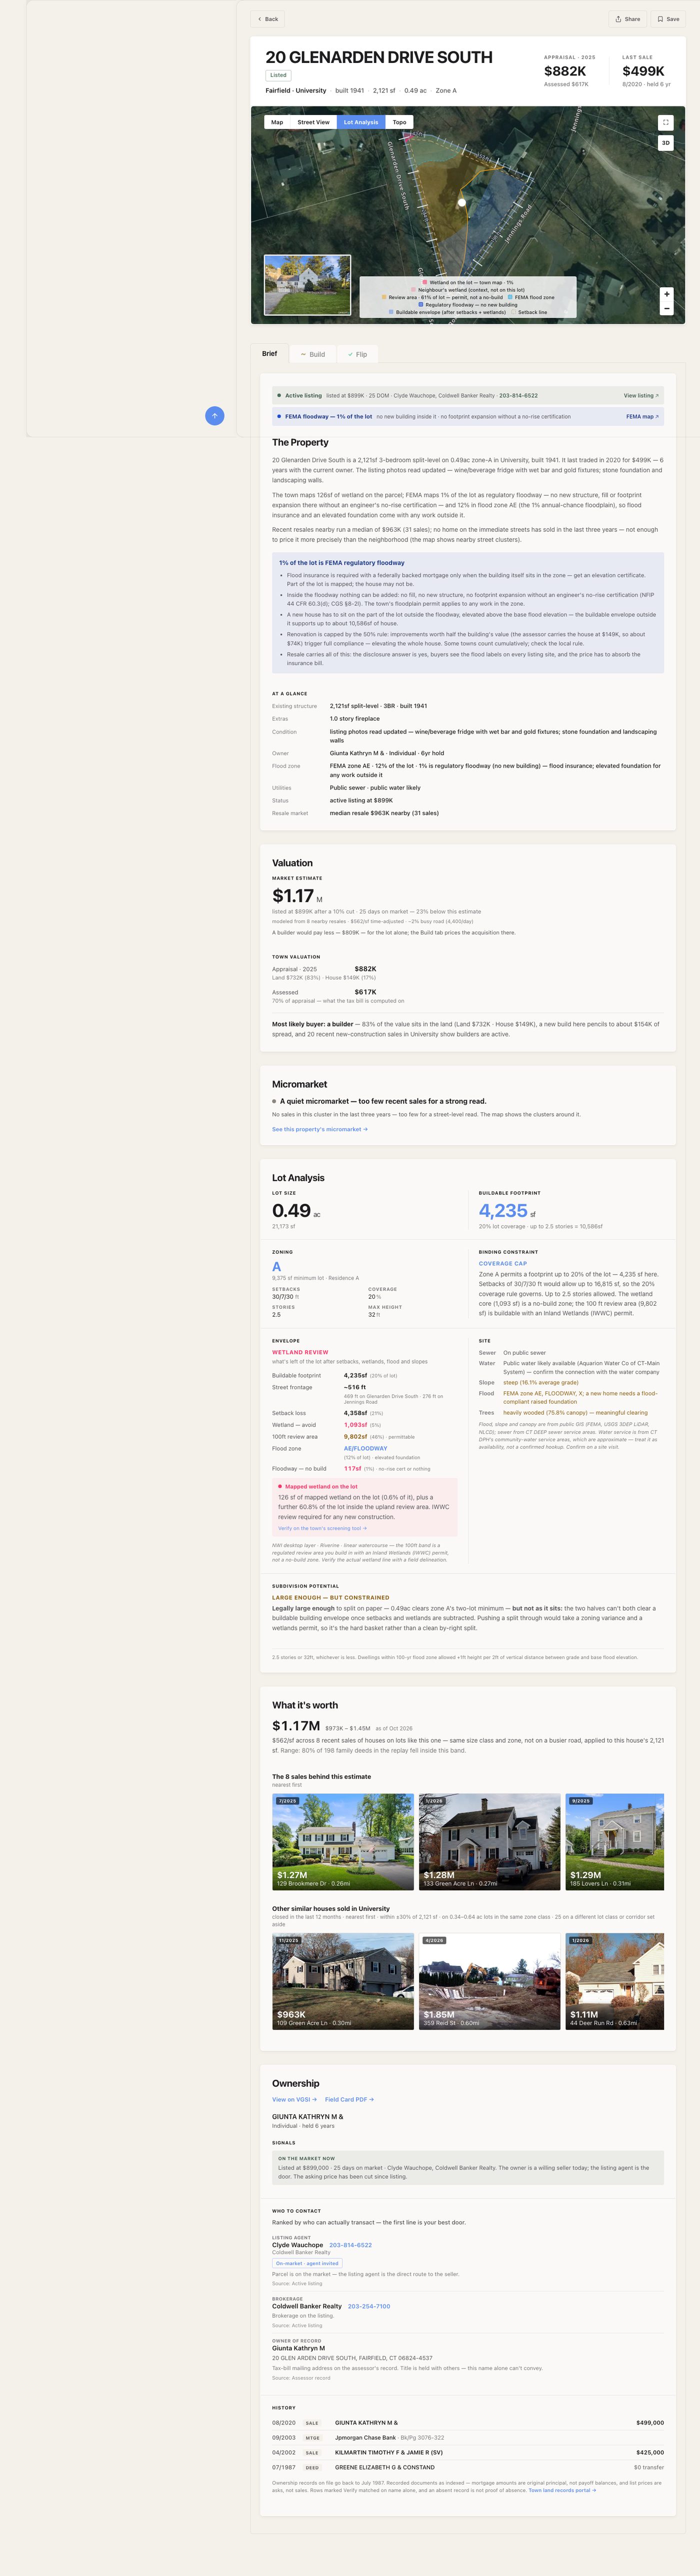
Task: Open the wetland screening tool link
Action: click(x=322, y=1528)
